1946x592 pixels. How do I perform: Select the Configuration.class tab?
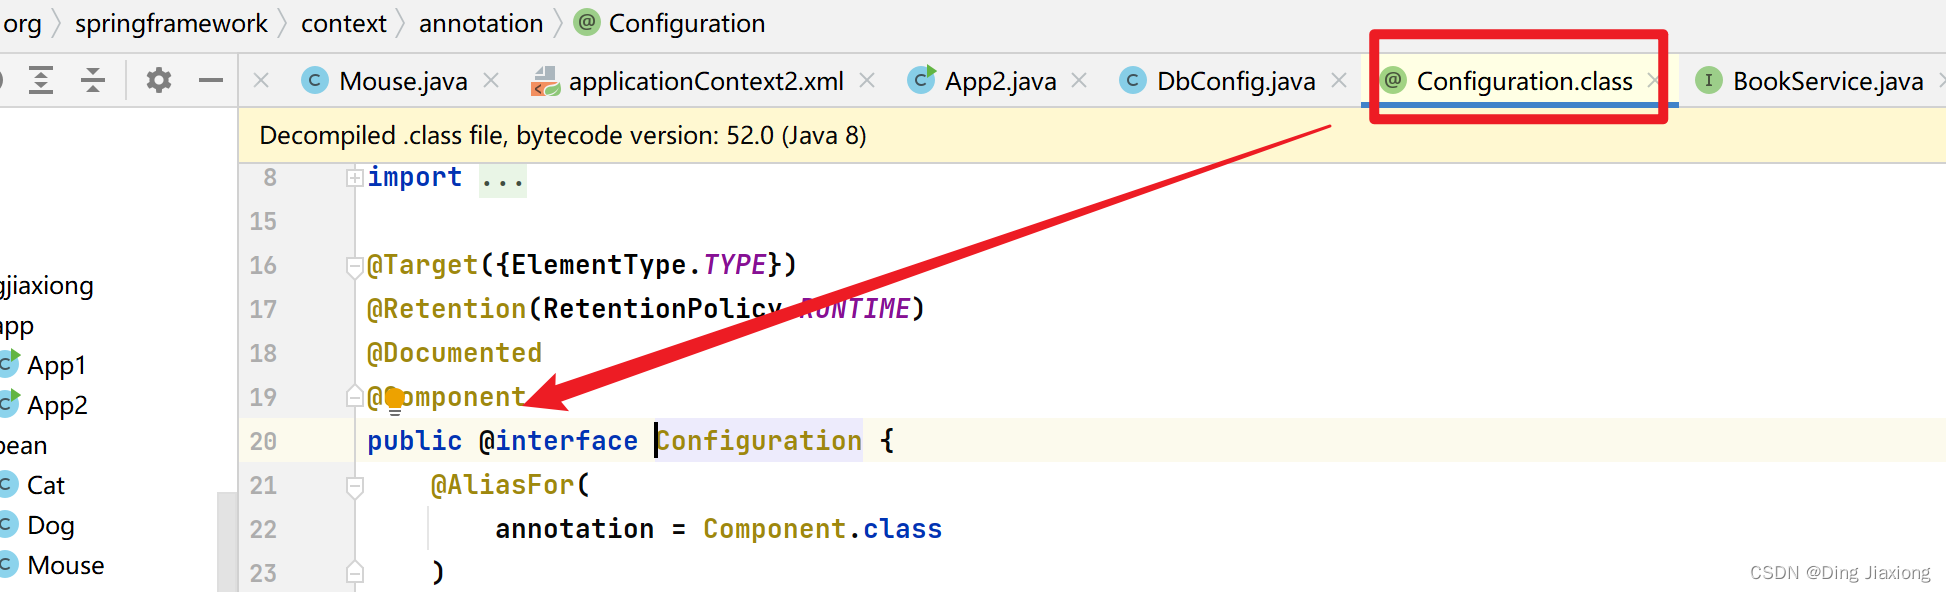1524,81
